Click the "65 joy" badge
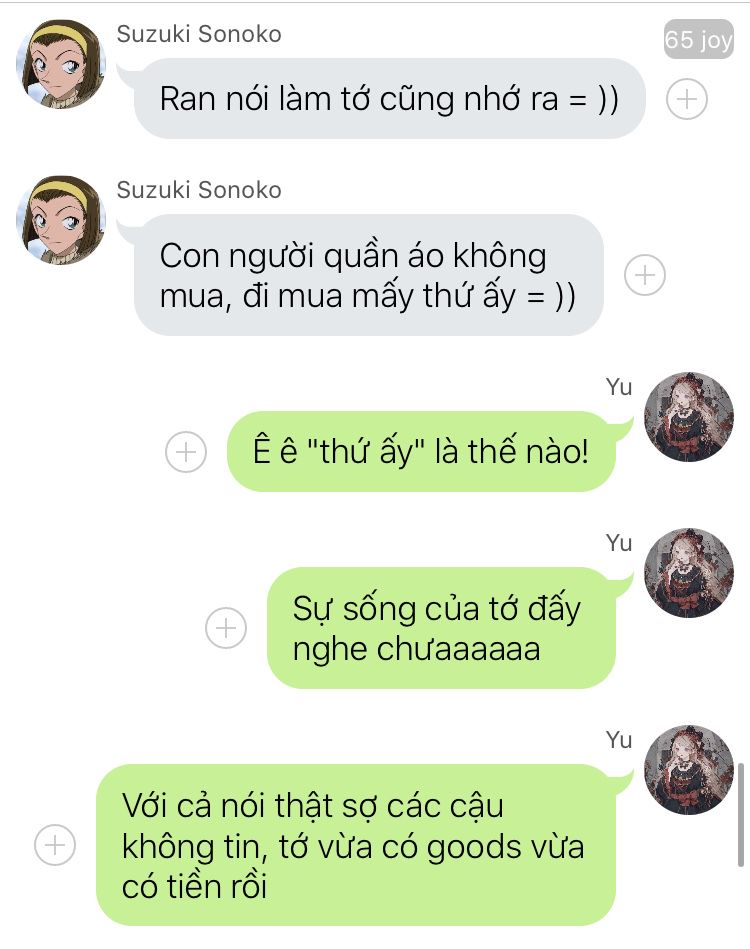This screenshot has height=949, width=750. [699, 39]
